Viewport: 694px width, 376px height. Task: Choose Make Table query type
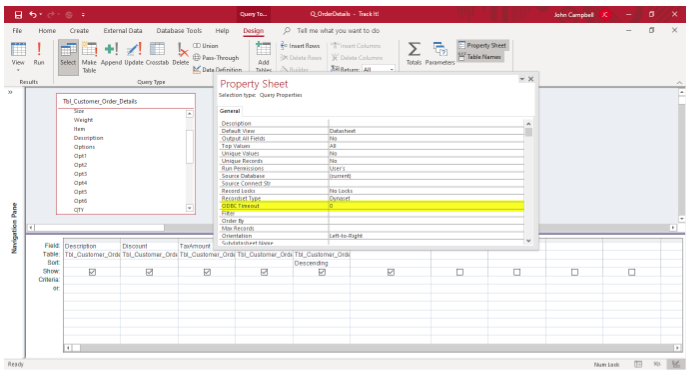[x=89, y=58]
